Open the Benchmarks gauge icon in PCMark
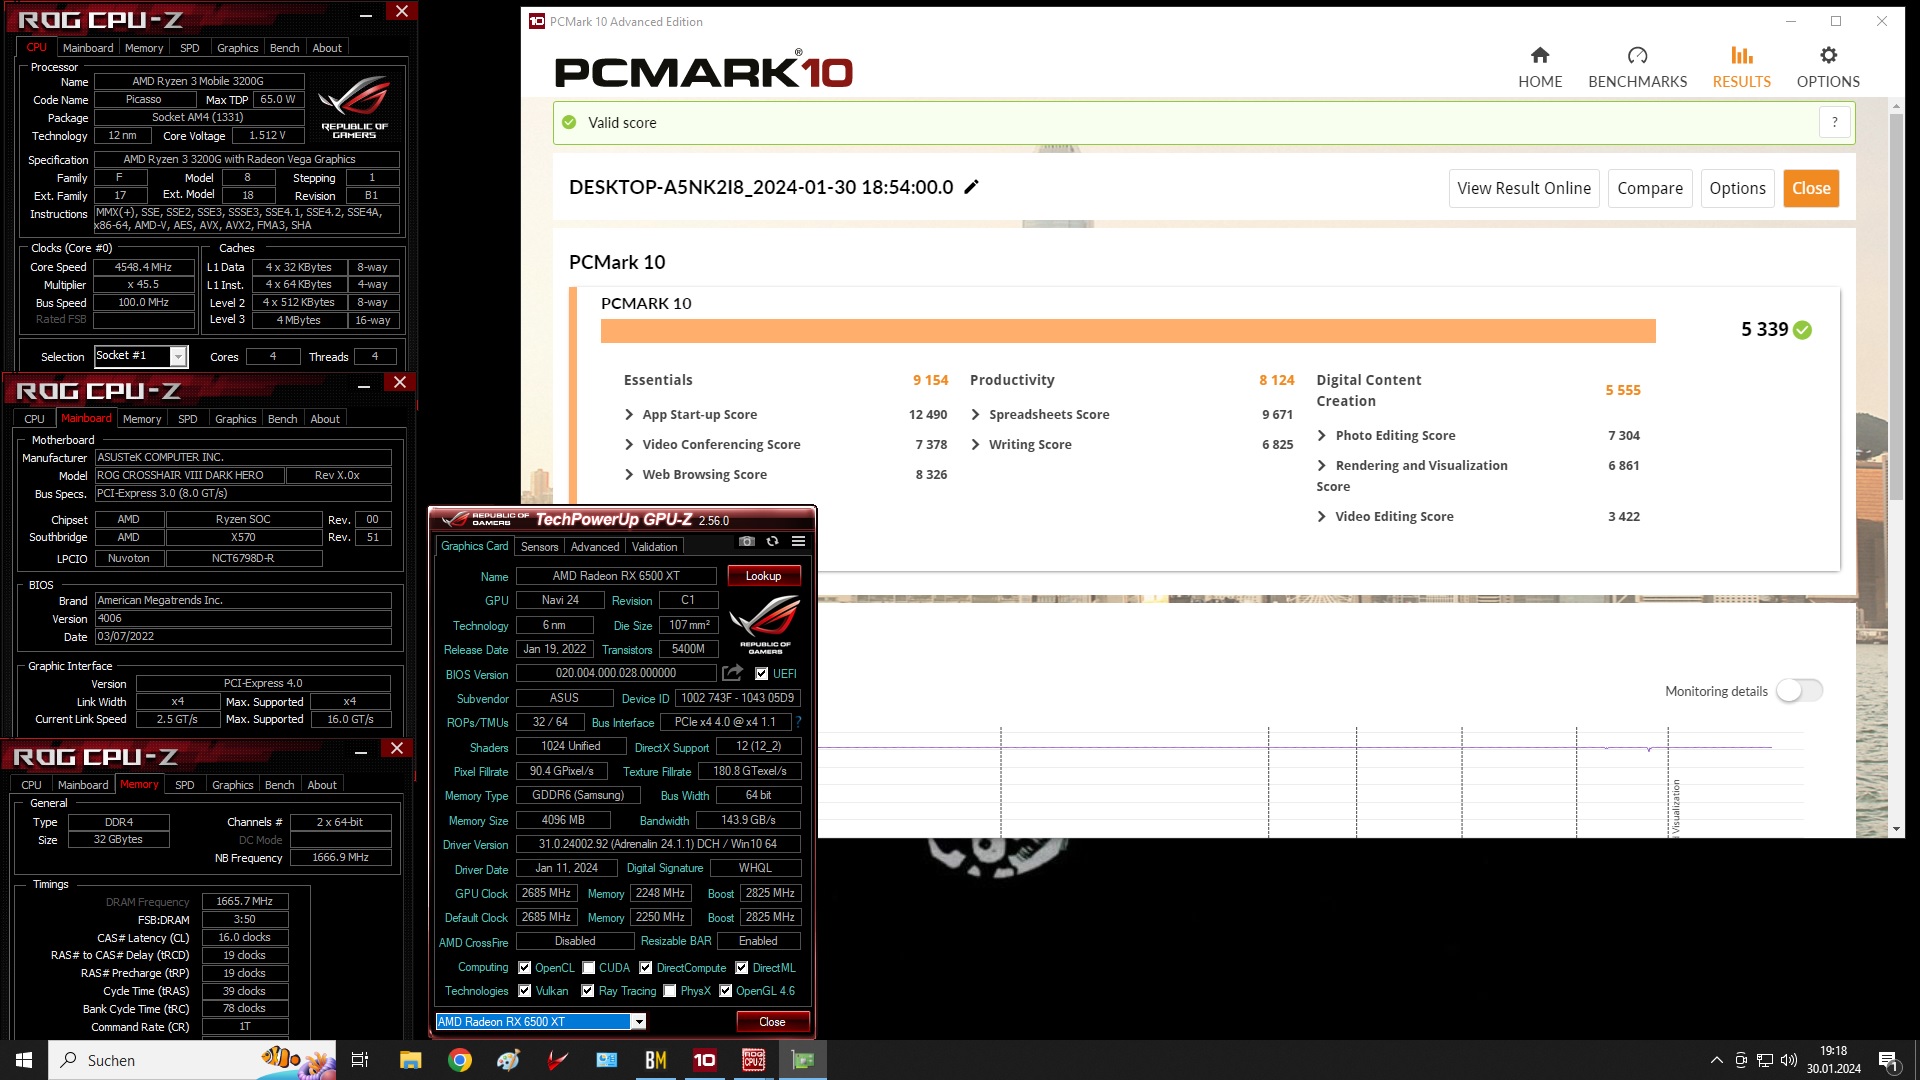1920x1080 pixels. coord(1637,56)
